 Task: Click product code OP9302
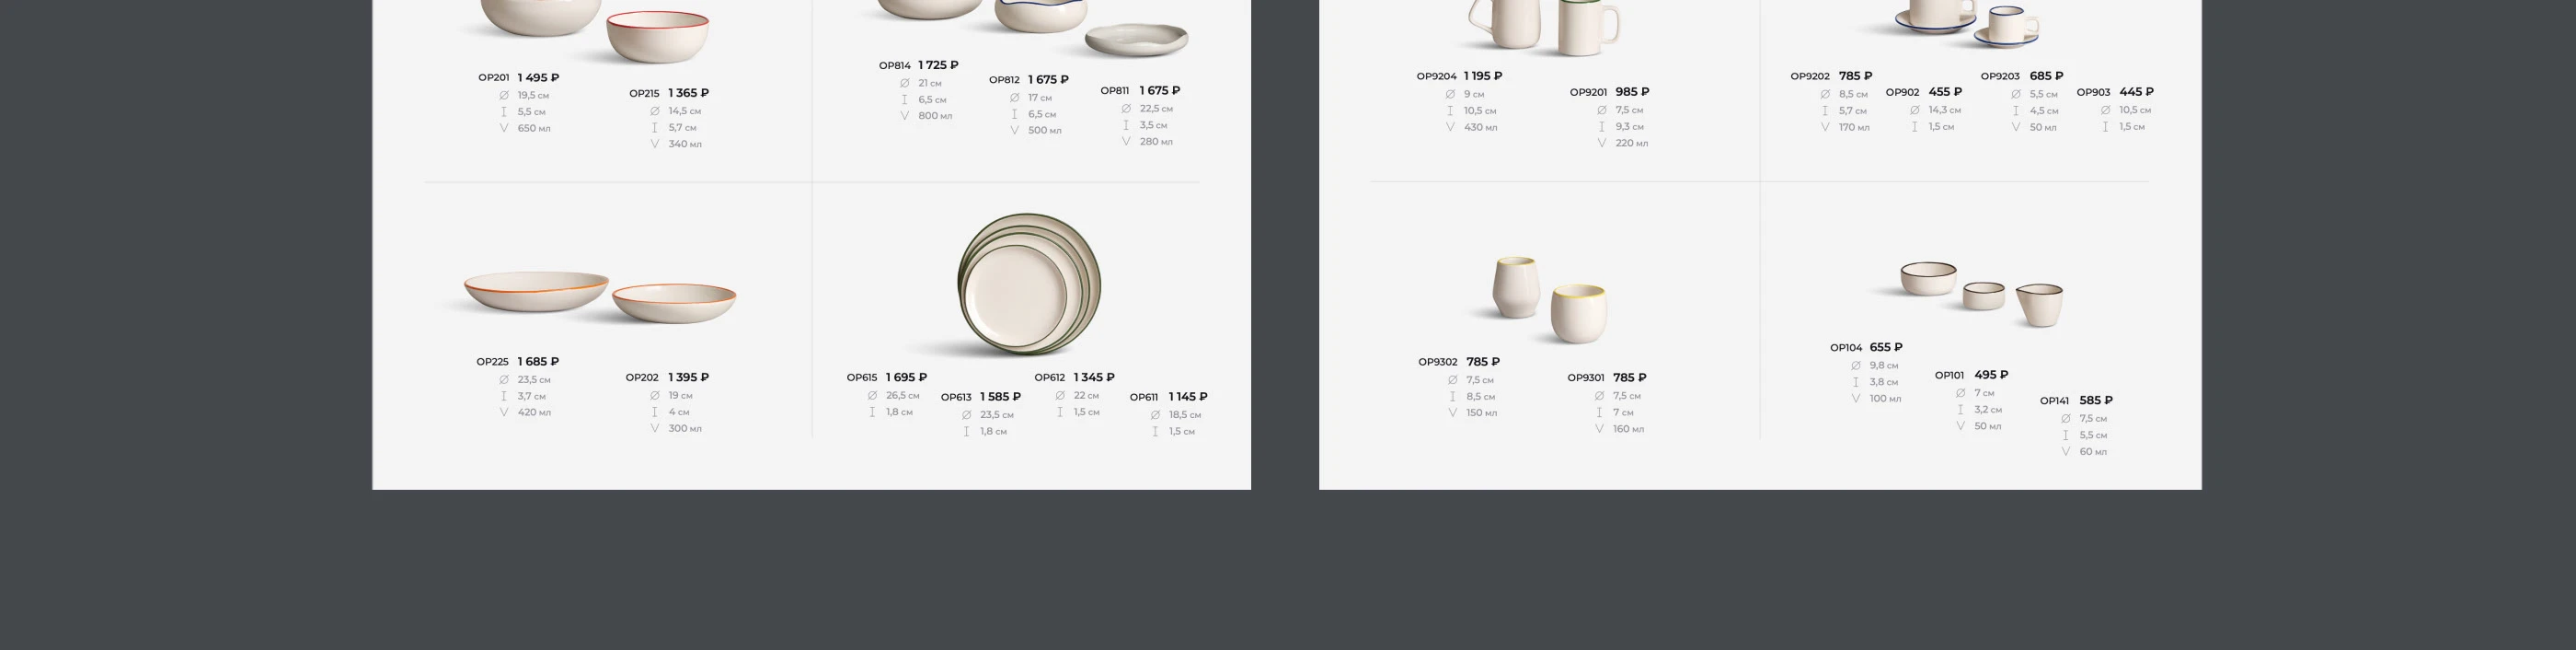(1438, 362)
